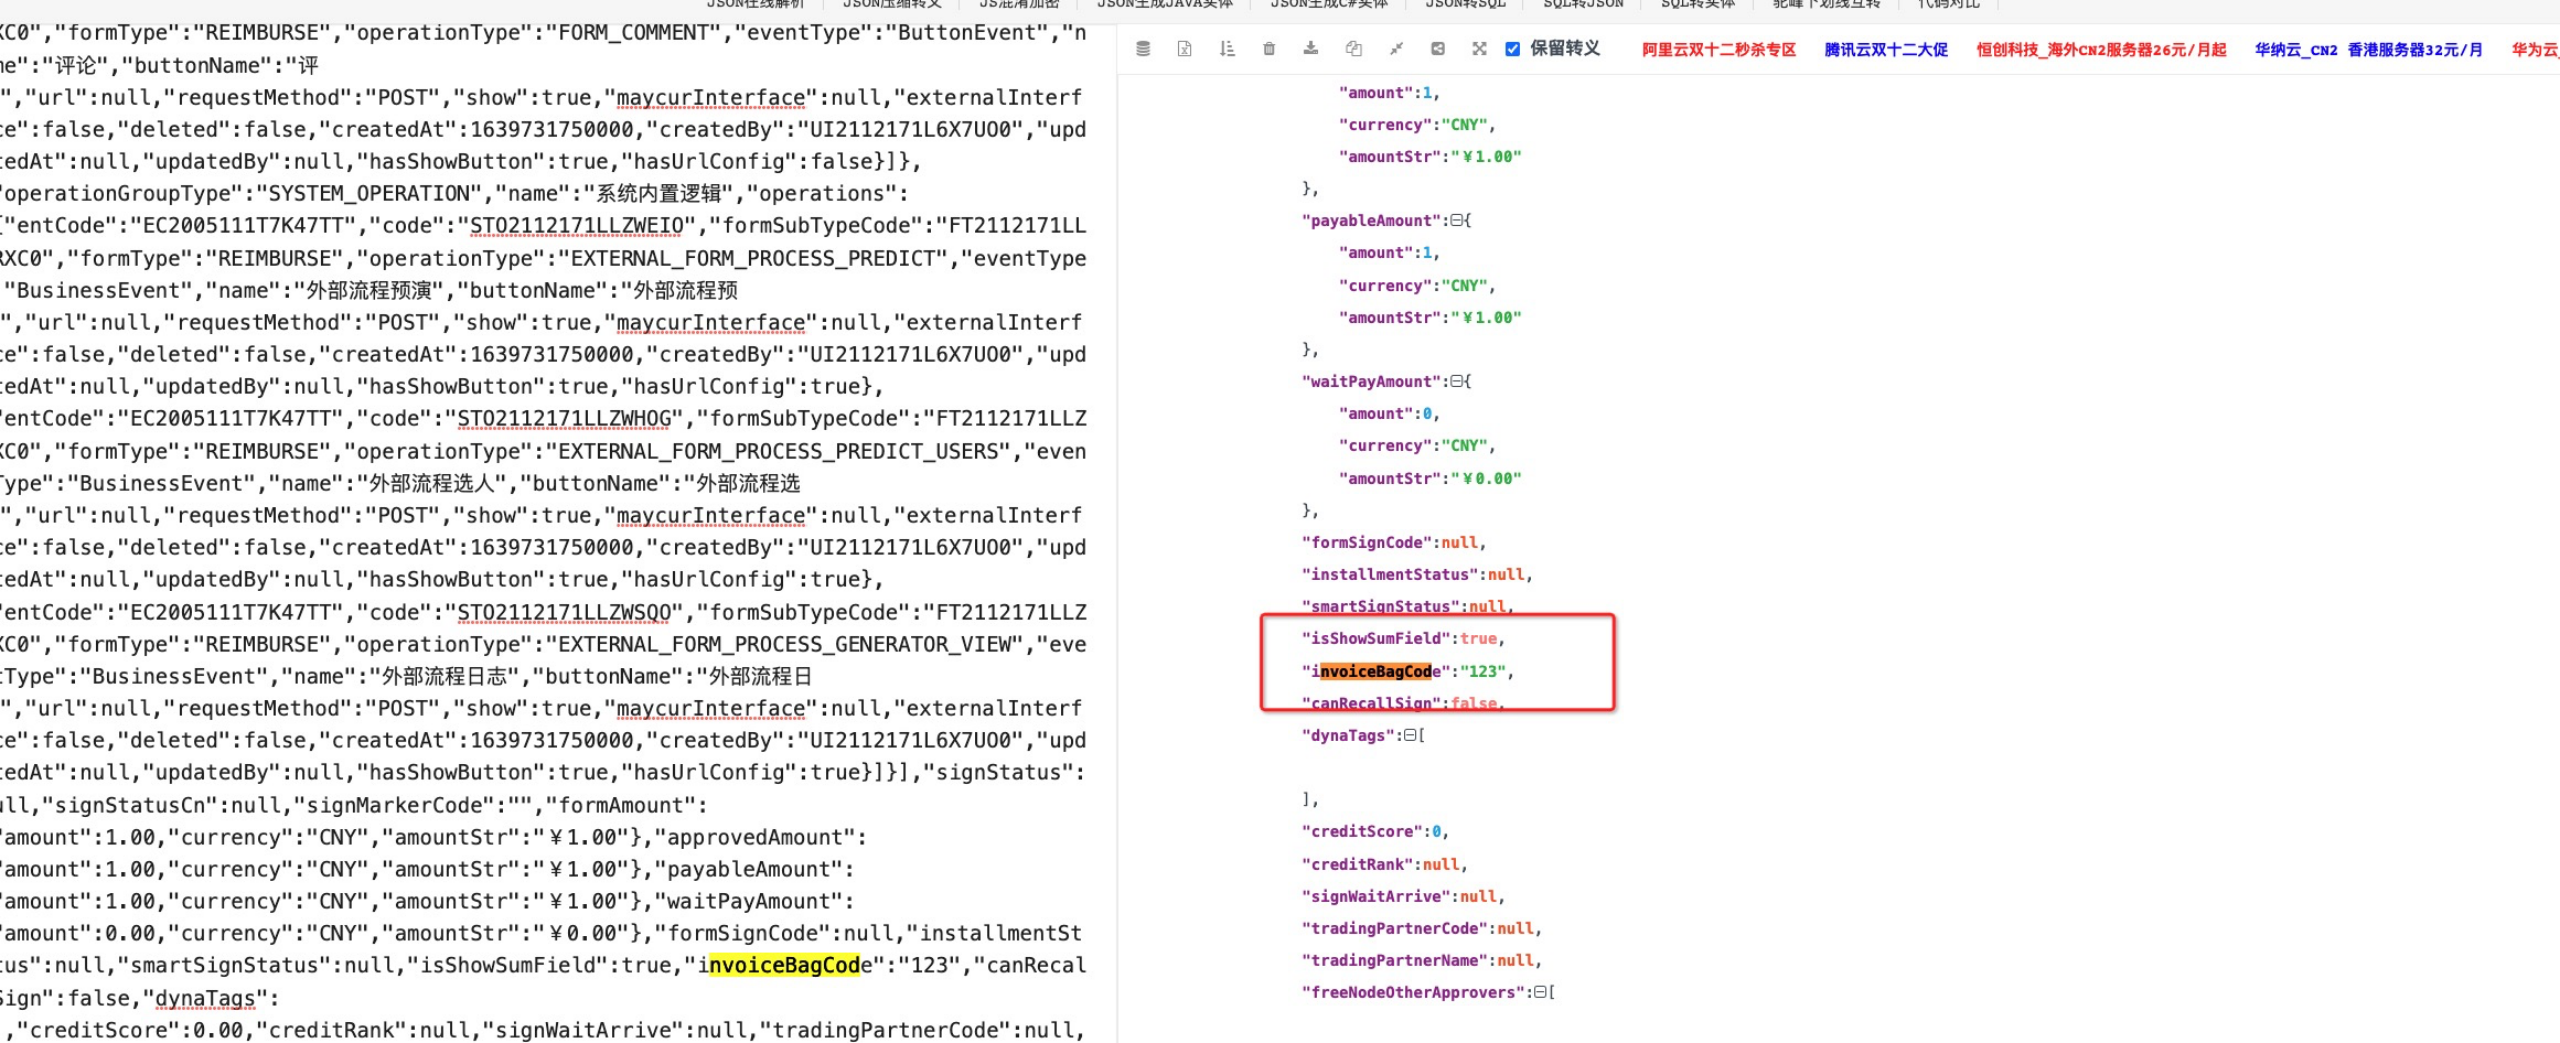Copy the formatted JSON via copy icon
Viewport: 2560px width, 1043px height.
pos(1353,49)
